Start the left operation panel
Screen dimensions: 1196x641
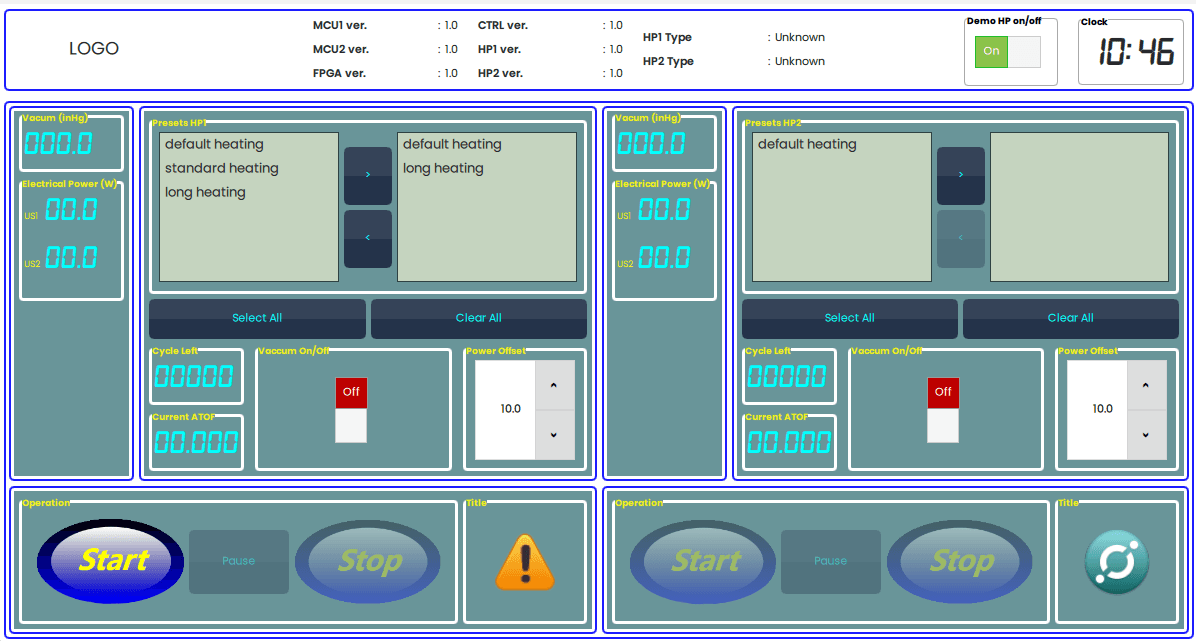111,561
